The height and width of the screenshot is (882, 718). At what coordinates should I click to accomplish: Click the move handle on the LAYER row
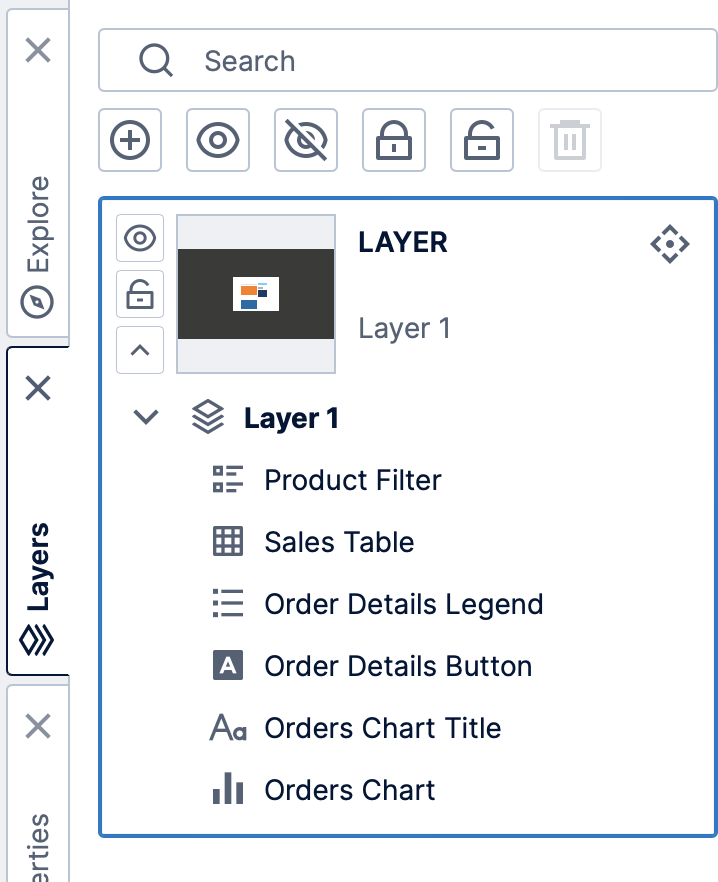point(670,243)
